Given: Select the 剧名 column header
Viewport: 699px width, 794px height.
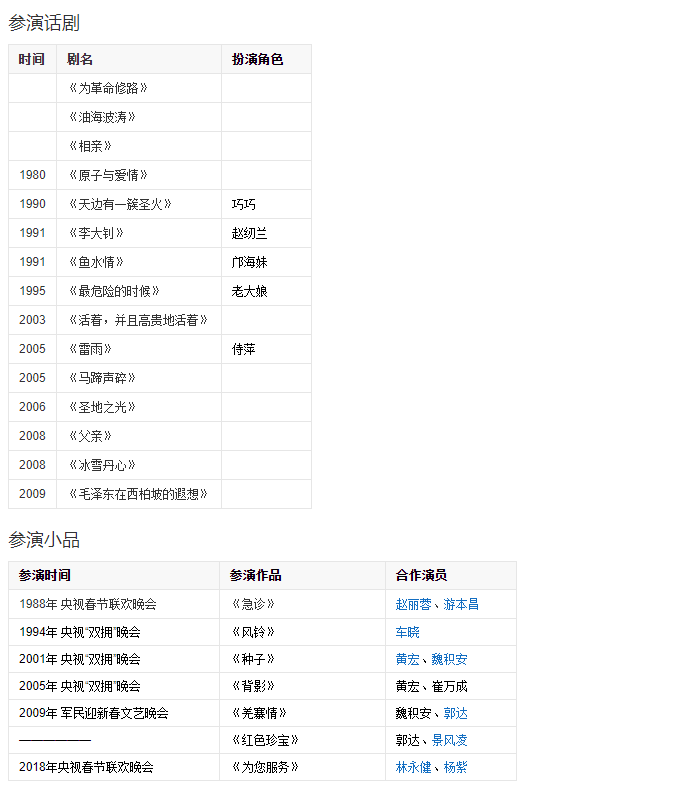Looking at the screenshot, I should pos(80,59).
